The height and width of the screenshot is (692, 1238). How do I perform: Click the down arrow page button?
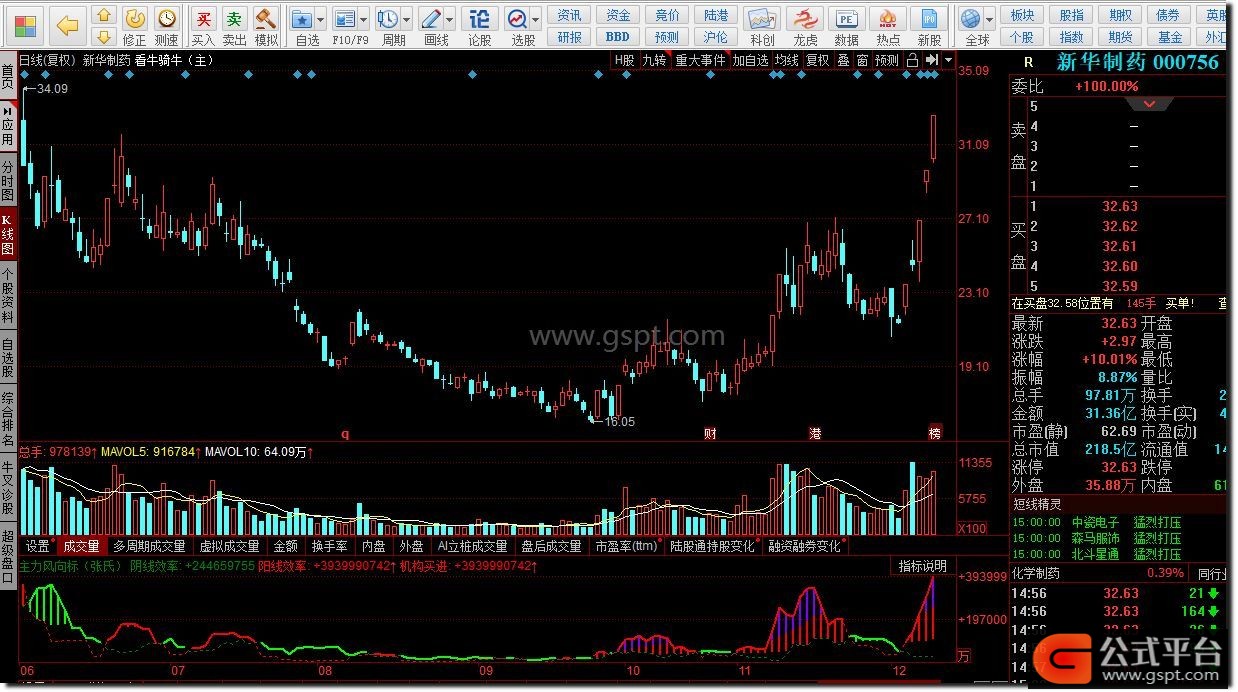point(104,36)
